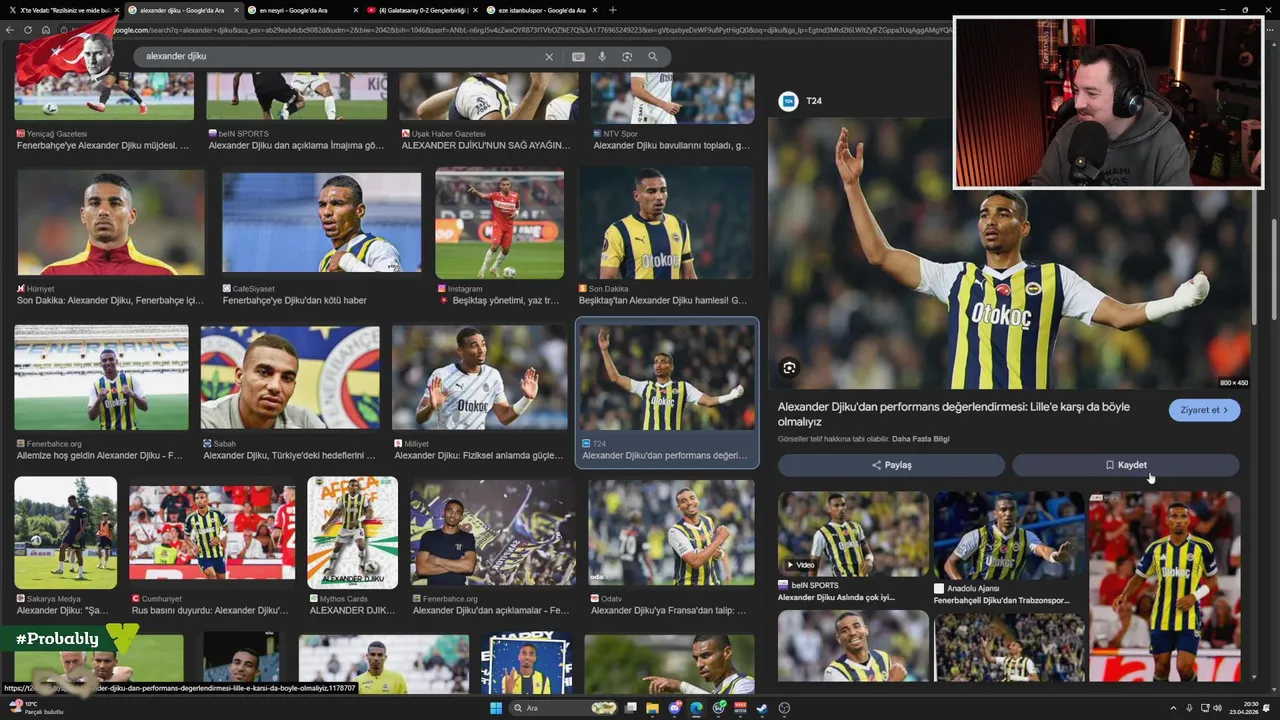Open Mythos Cards ALEXANDER DJIKU card image

352,533
